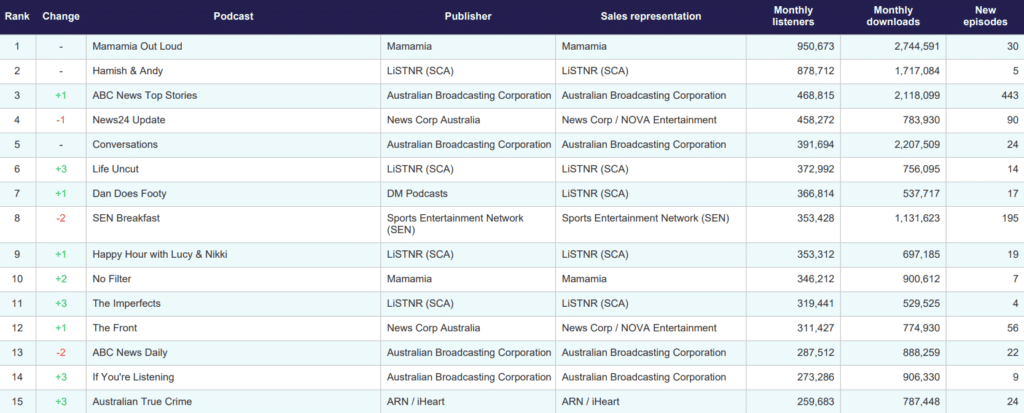
Task: Select the News24 Update podcast name
Action: tap(129, 120)
